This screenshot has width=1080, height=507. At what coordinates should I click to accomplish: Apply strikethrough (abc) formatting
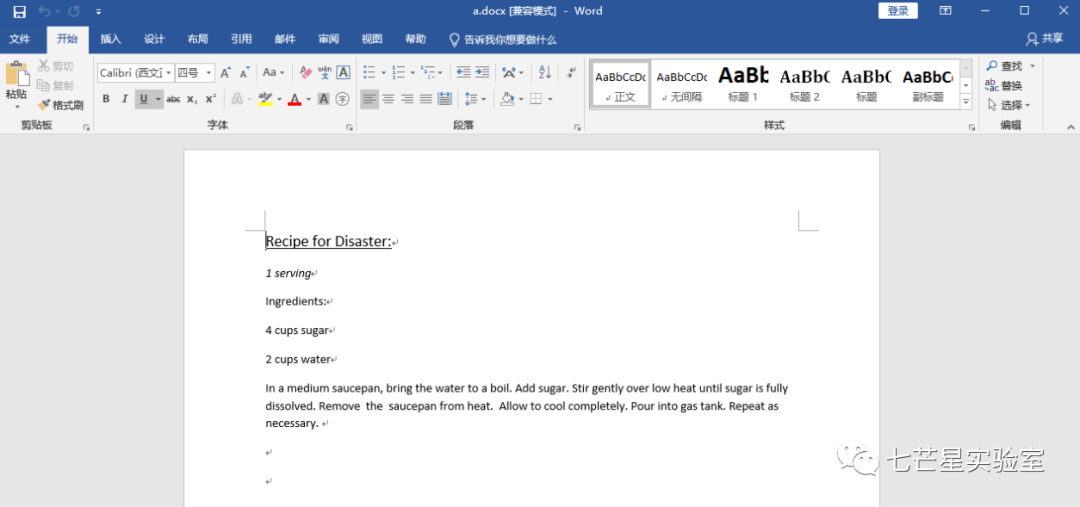click(174, 99)
